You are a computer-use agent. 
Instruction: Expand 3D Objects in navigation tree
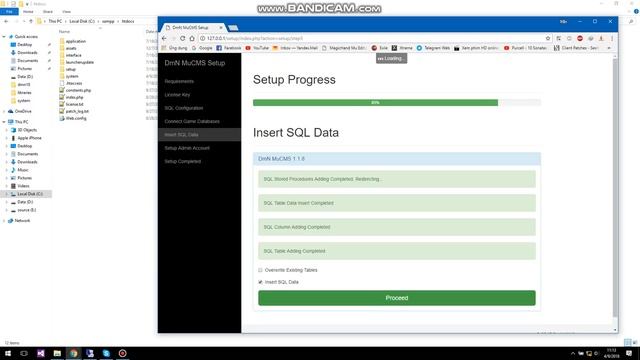coord(7,130)
